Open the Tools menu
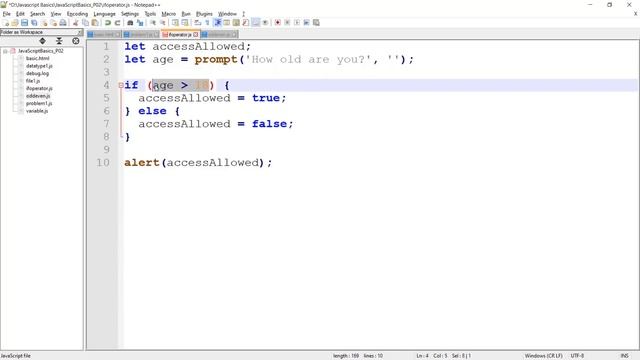Screen dimensions: 640x360 click(x=150, y=14)
